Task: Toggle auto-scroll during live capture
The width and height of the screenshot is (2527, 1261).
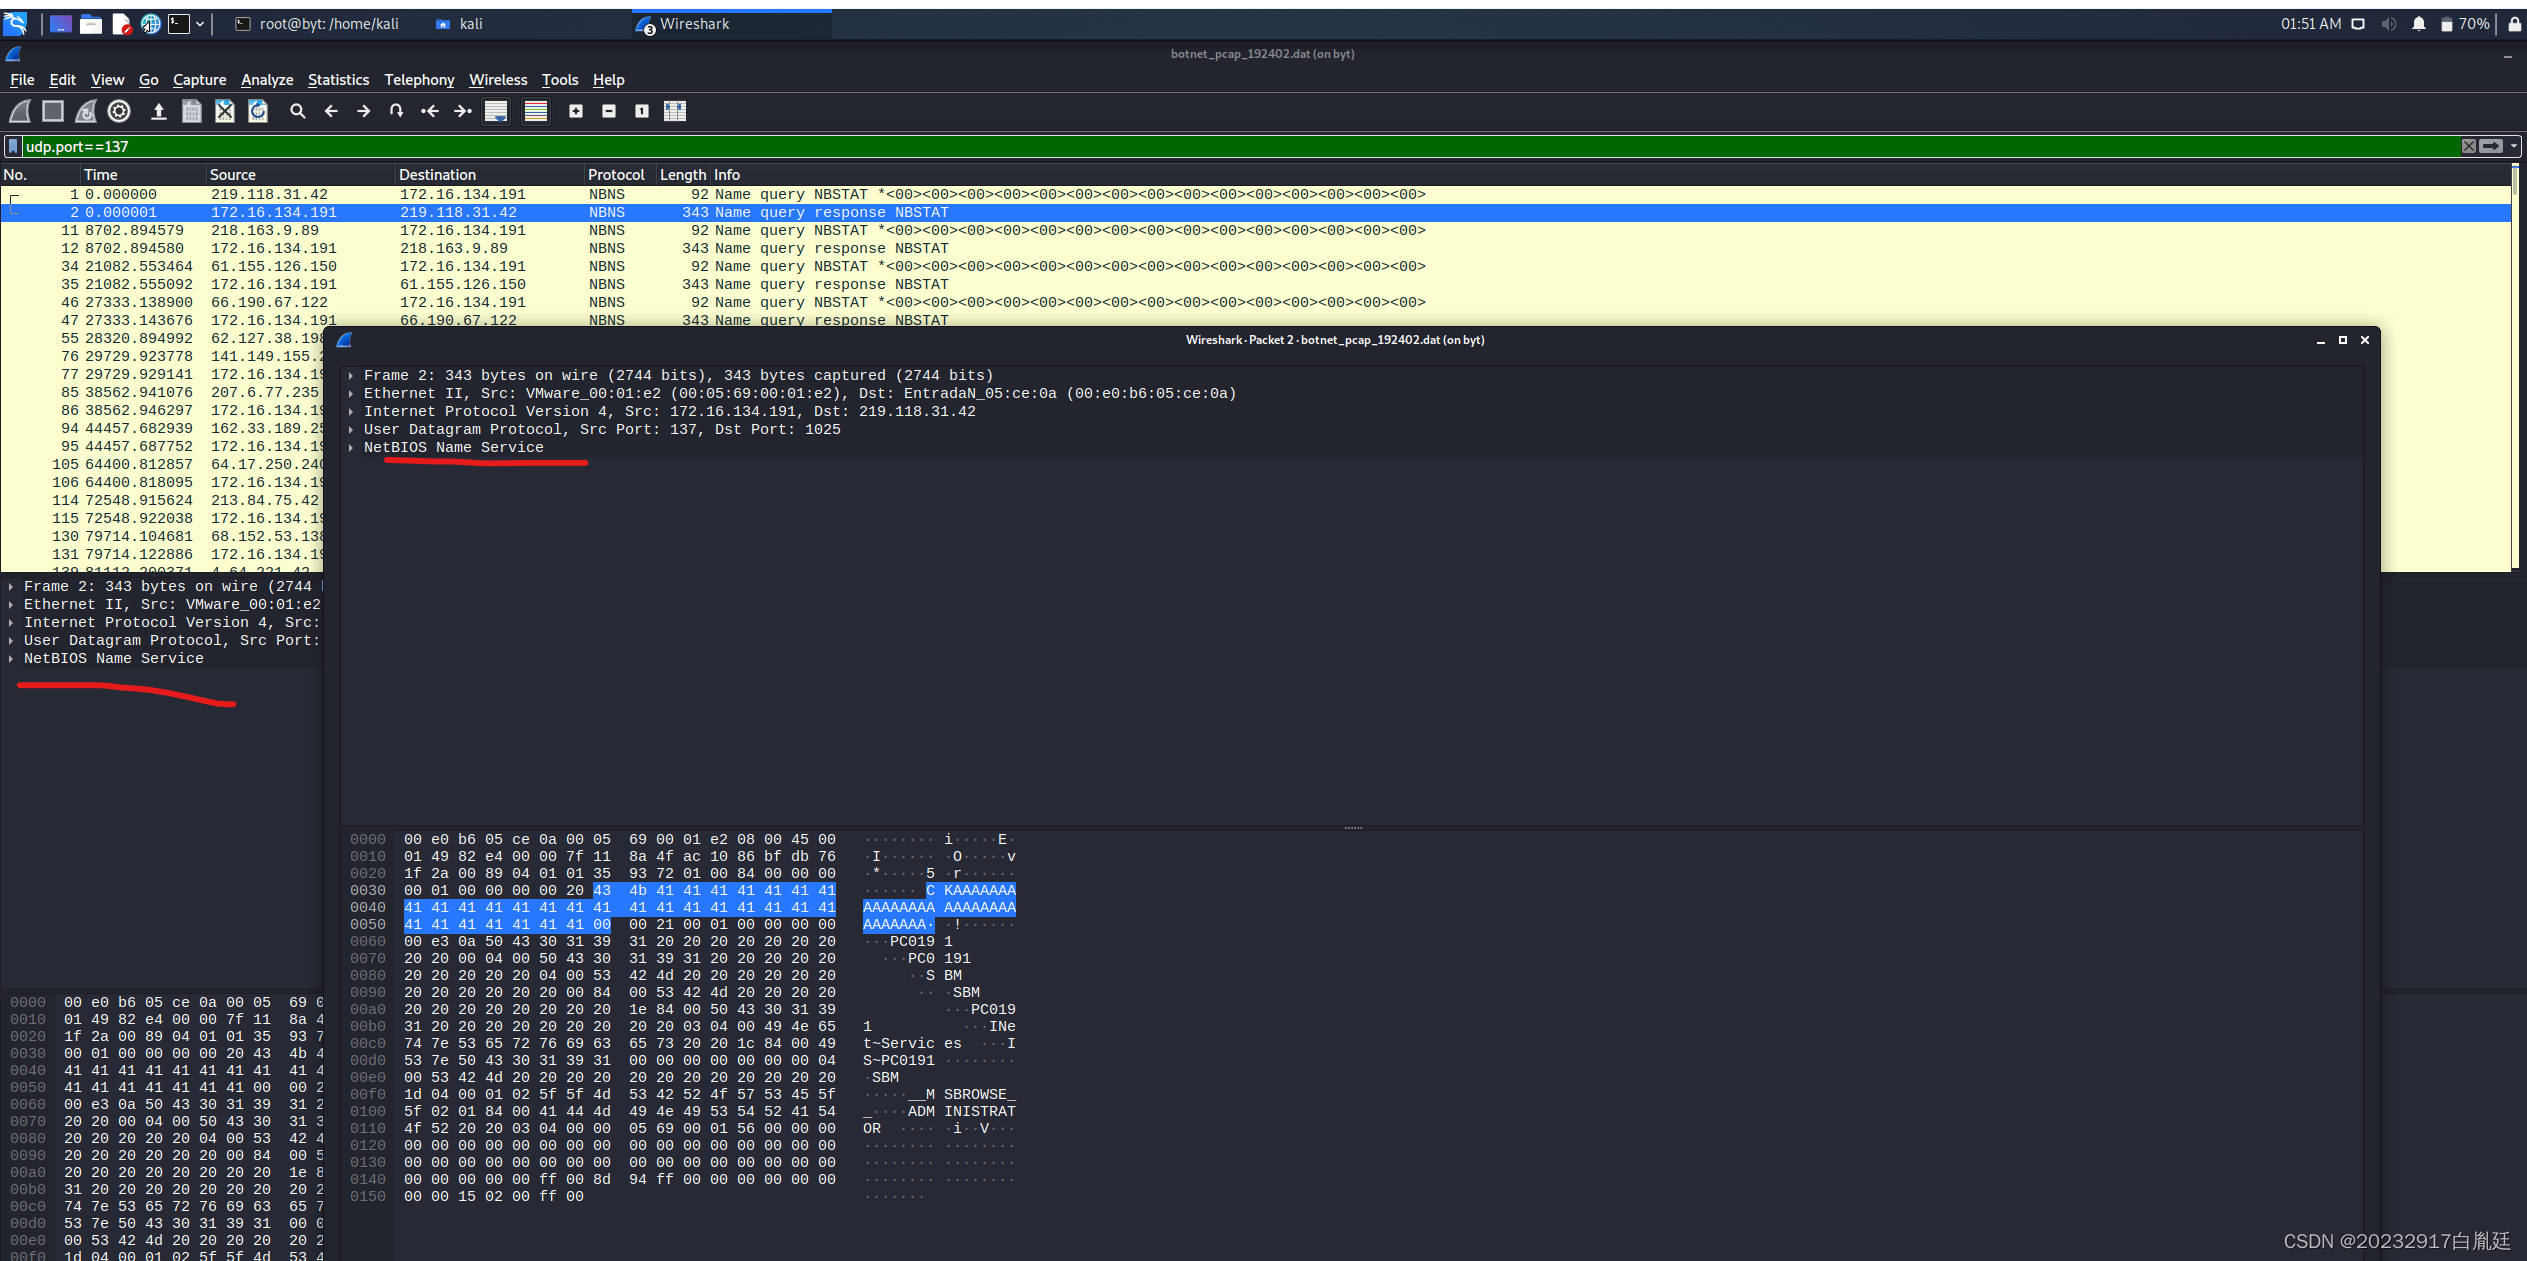Action: point(496,111)
